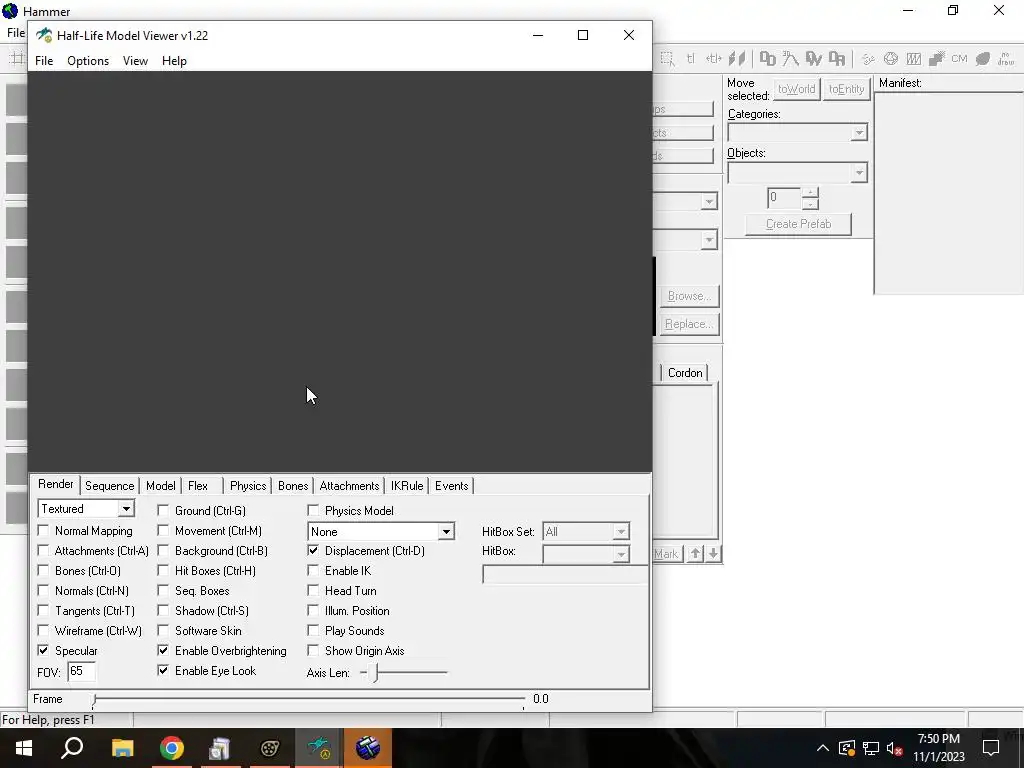
Task: Click the Create Prefab button
Action: click(x=798, y=224)
